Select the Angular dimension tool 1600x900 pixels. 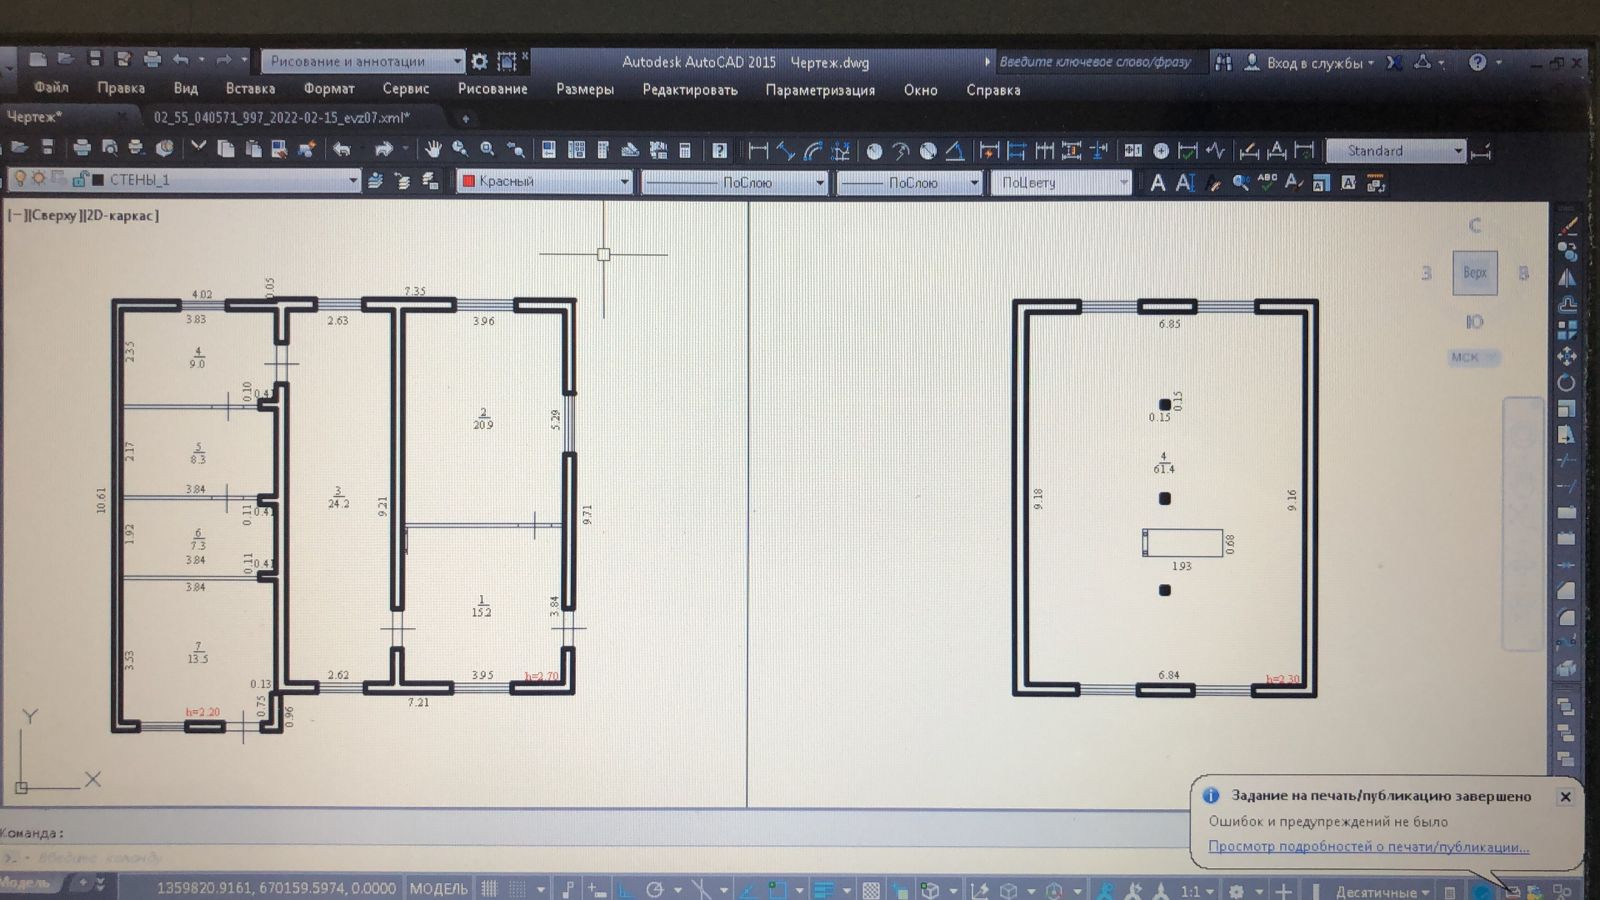point(955,151)
